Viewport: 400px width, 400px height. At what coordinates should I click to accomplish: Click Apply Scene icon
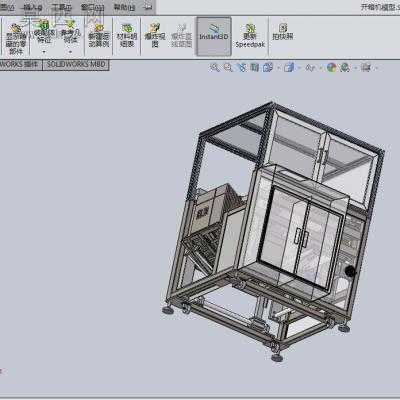345,68
